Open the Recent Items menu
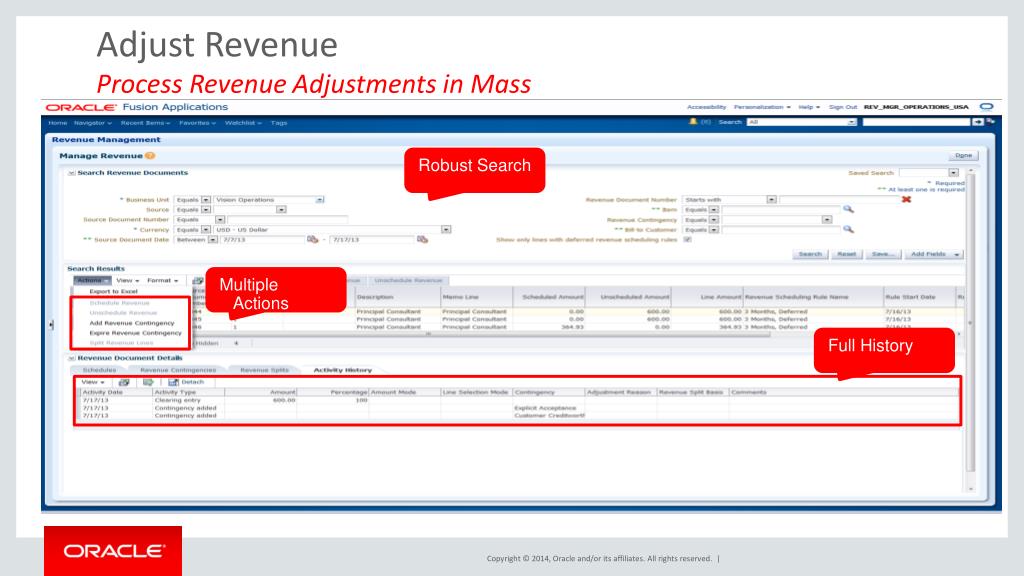 [145, 123]
